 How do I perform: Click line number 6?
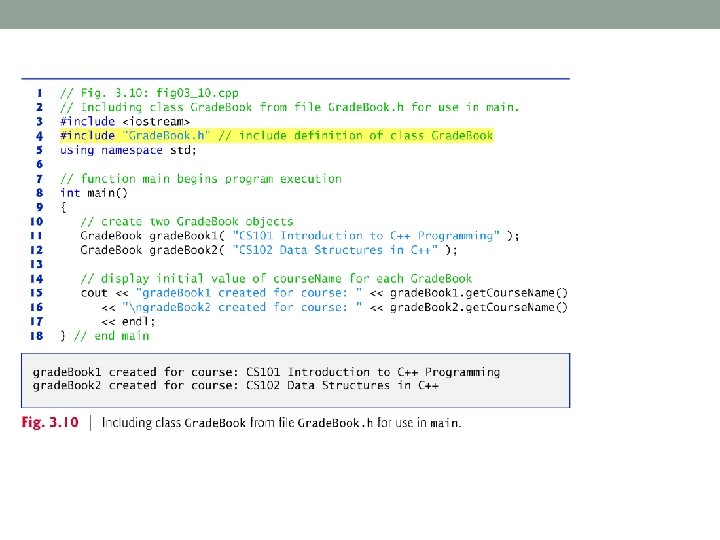click(x=39, y=164)
